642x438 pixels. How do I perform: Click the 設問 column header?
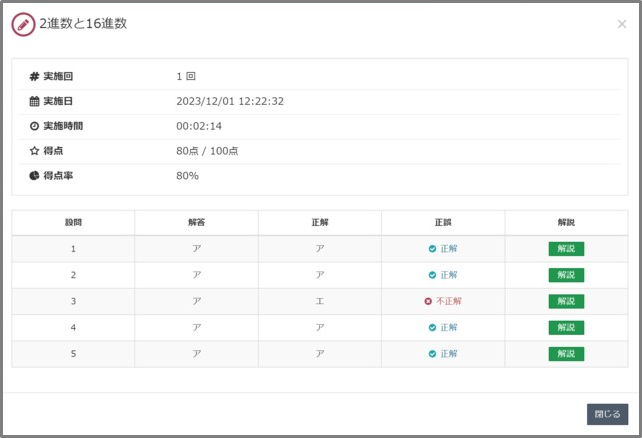[73, 223]
